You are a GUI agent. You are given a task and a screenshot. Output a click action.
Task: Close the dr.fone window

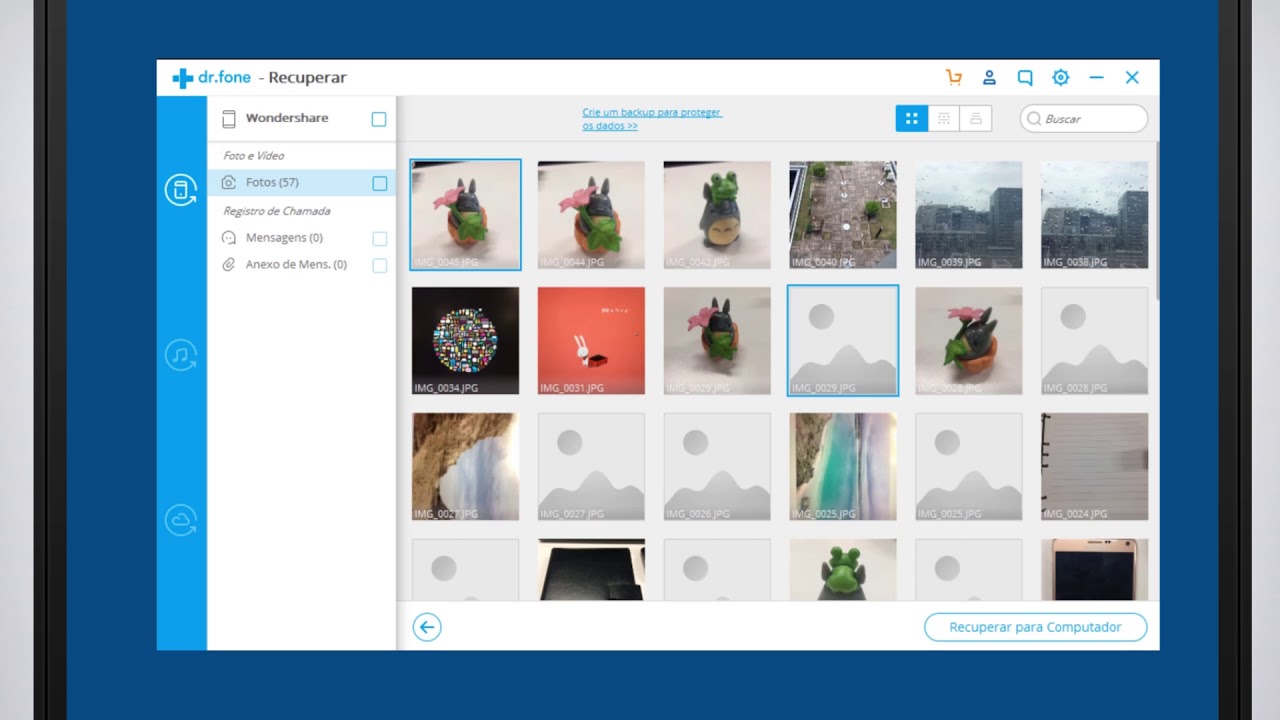click(x=1132, y=77)
